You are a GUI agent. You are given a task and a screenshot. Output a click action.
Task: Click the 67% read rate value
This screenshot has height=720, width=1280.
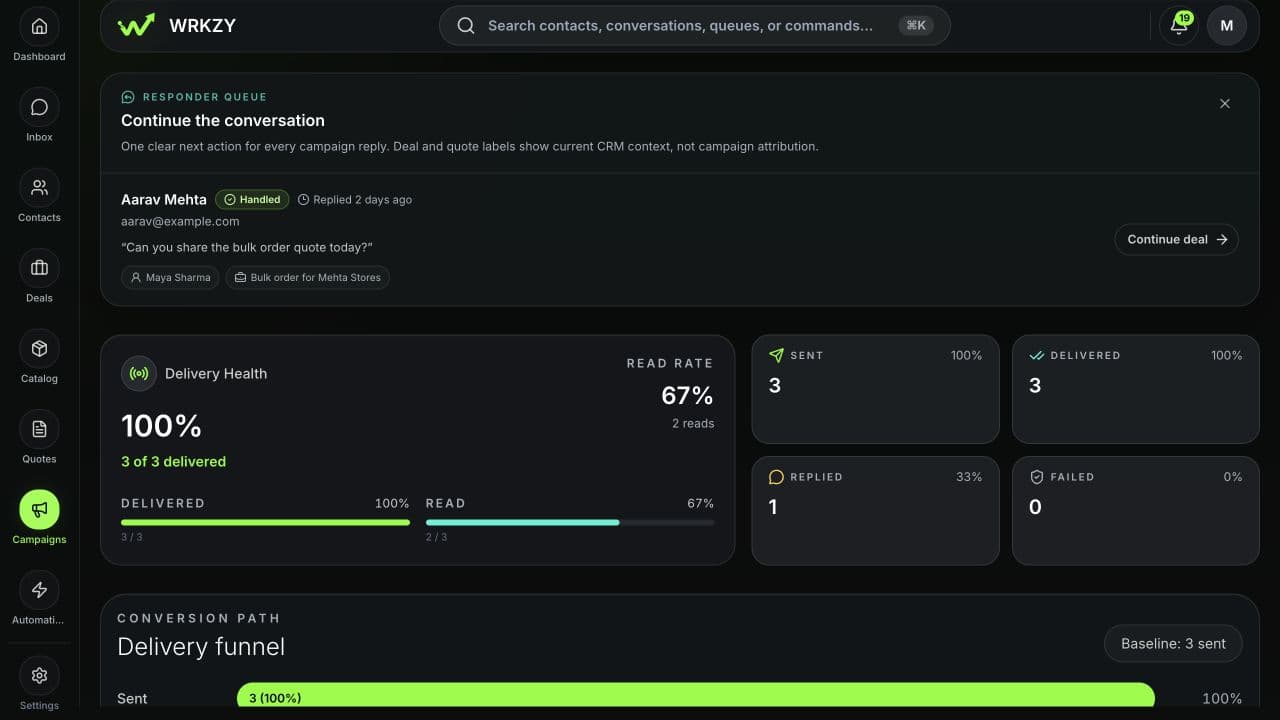point(687,396)
